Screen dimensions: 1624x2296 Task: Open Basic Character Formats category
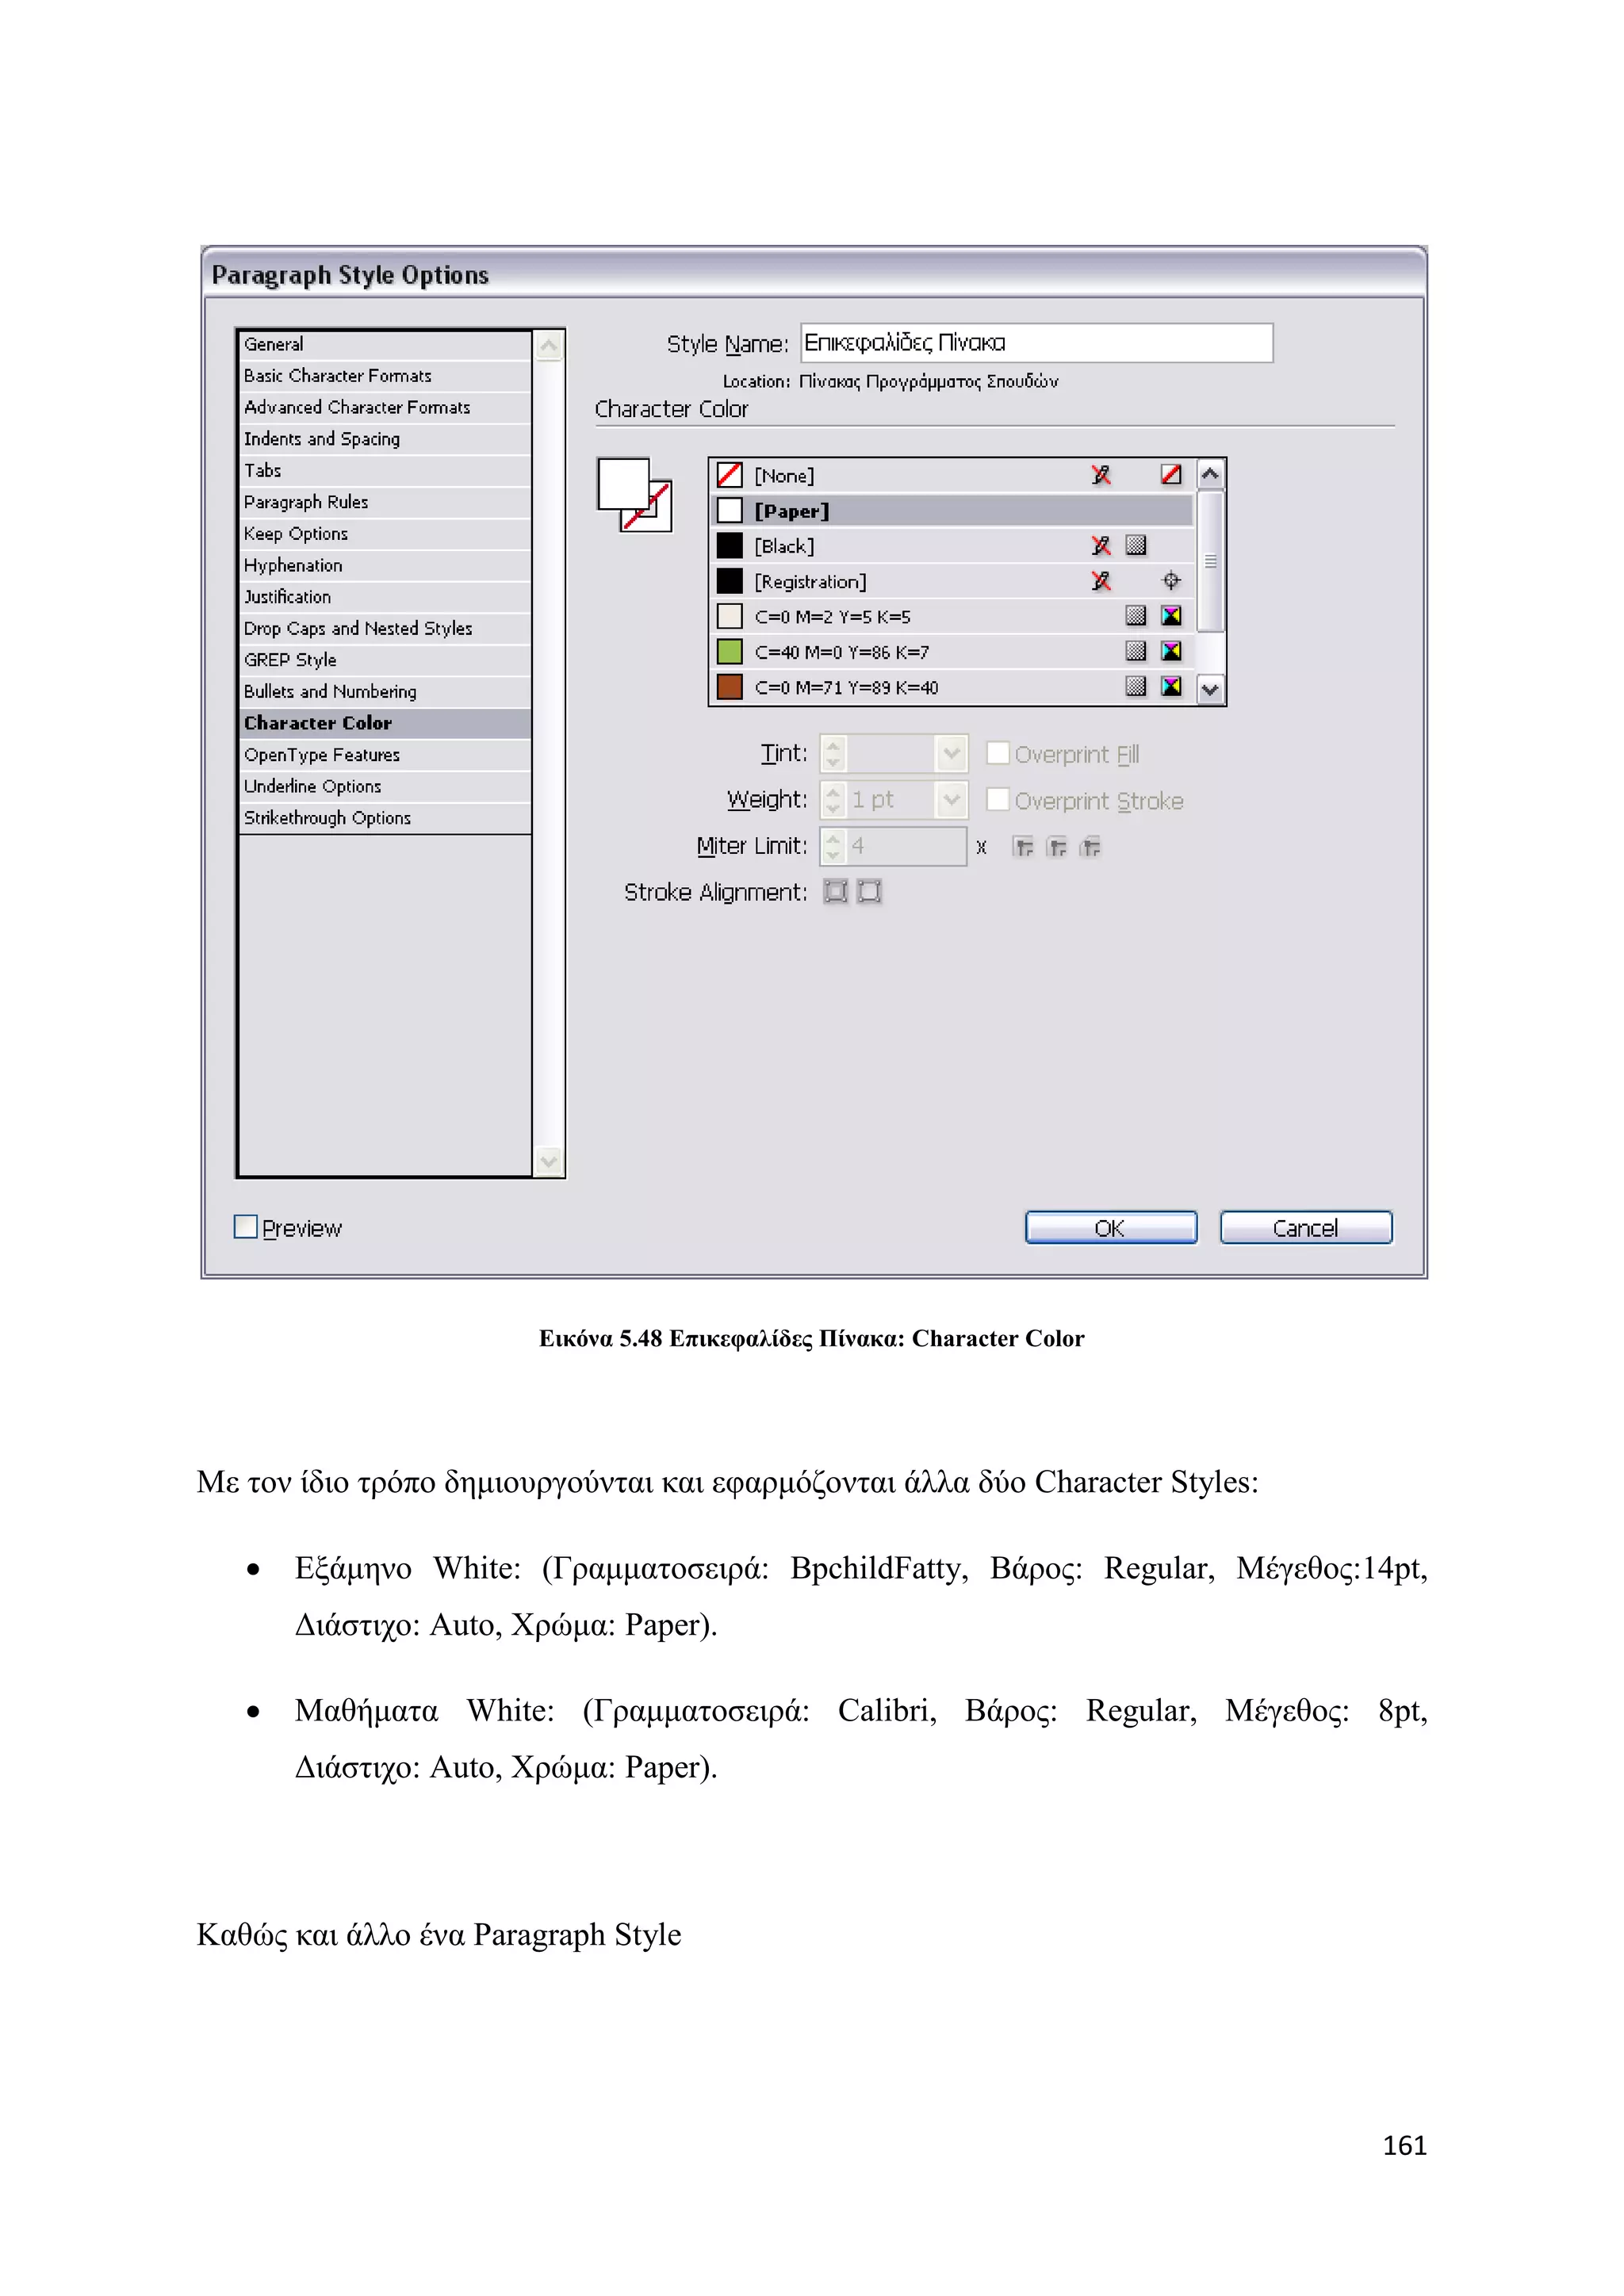pyautogui.click(x=385, y=376)
